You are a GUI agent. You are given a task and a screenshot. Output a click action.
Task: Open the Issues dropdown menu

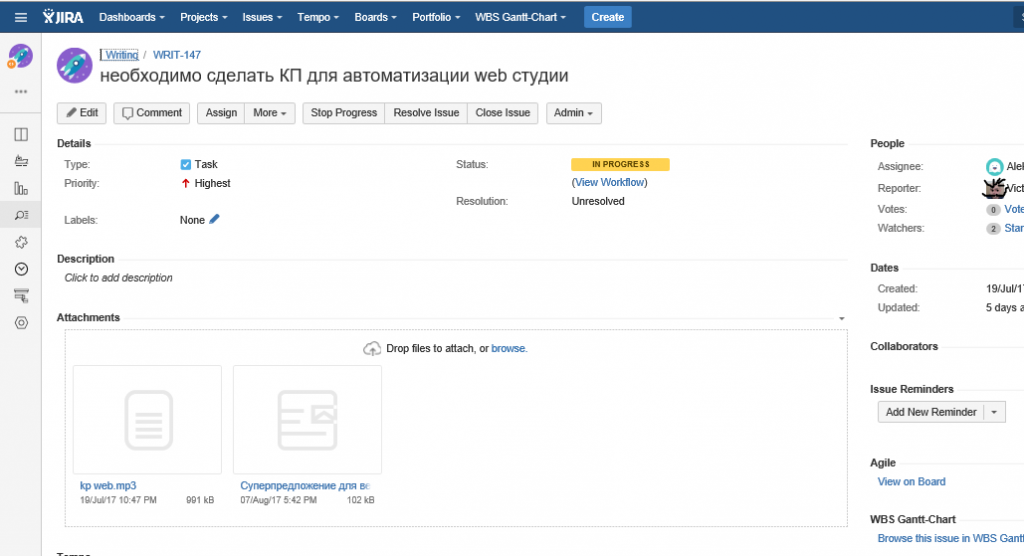[262, 18]
